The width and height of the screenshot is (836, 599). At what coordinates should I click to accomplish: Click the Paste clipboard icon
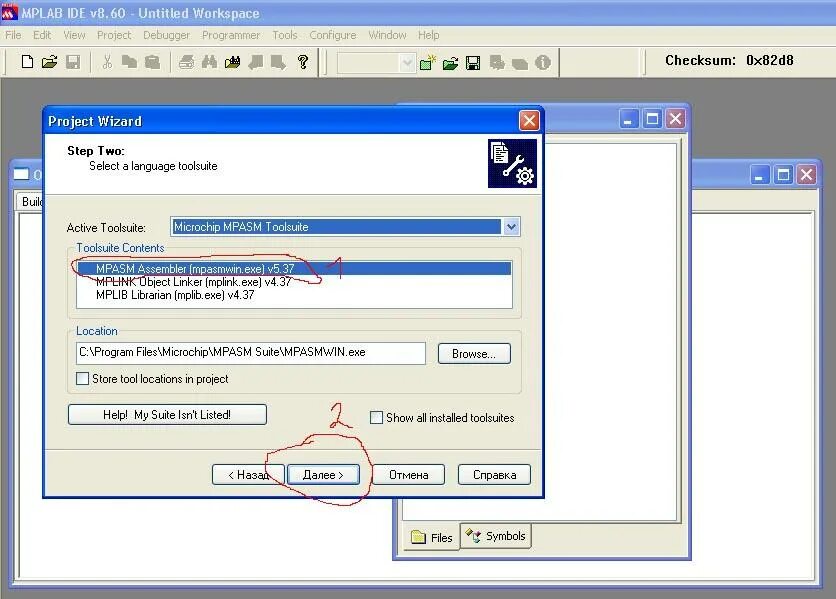click(x=152, y=62)
